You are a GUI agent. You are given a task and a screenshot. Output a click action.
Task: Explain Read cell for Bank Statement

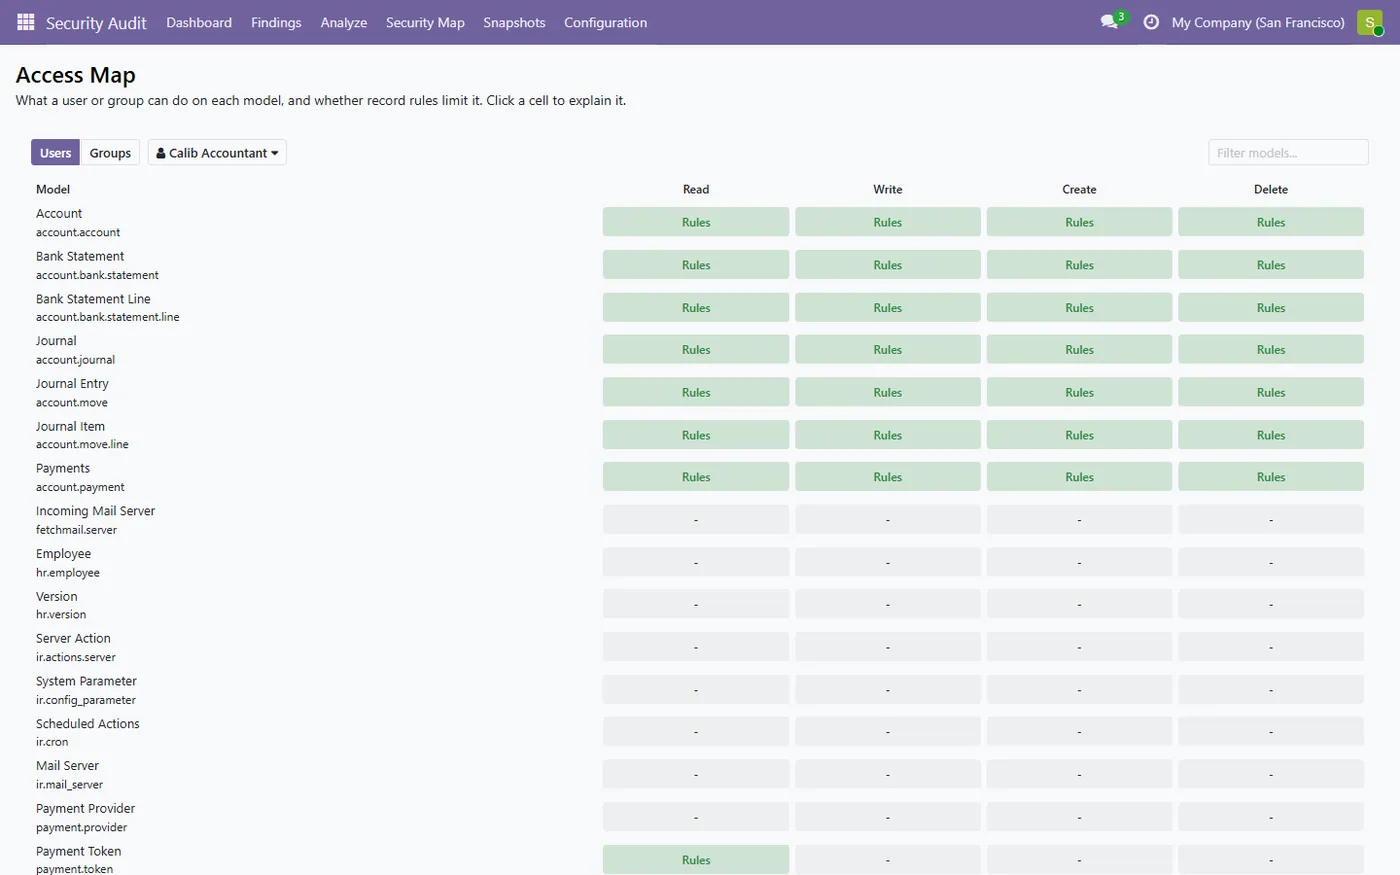coord(696,265)
